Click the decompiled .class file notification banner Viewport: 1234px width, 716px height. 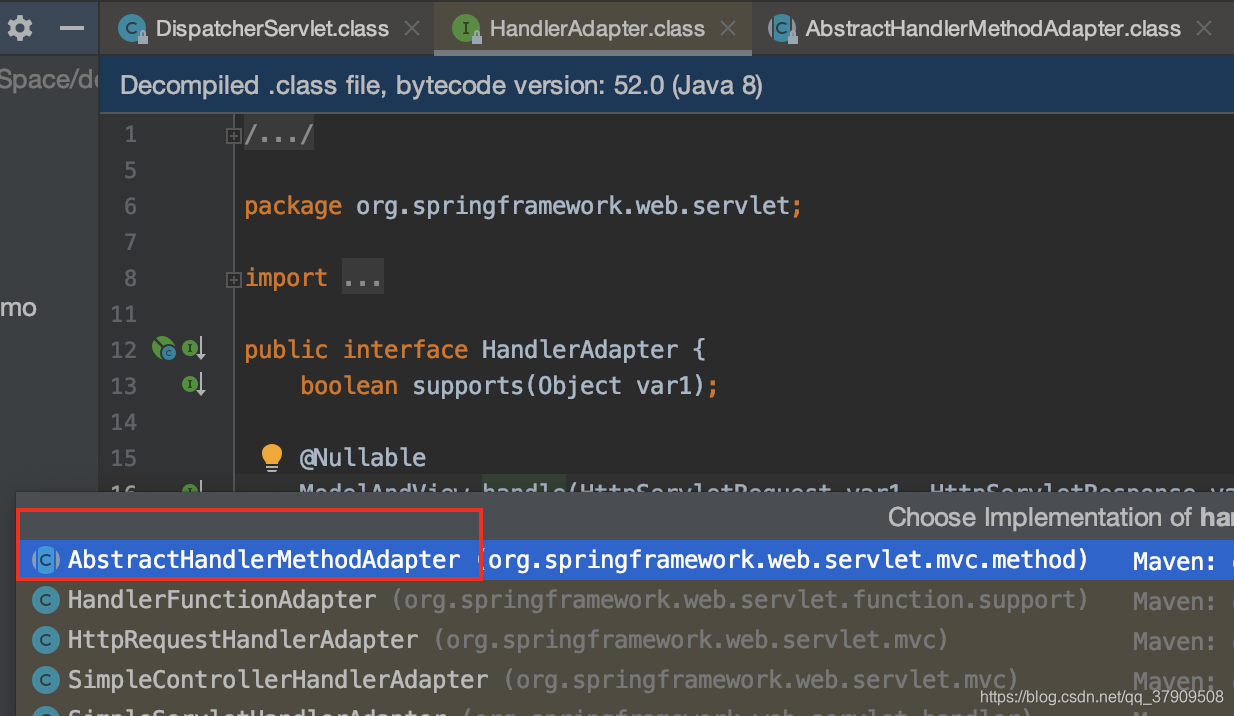point(667,85)
